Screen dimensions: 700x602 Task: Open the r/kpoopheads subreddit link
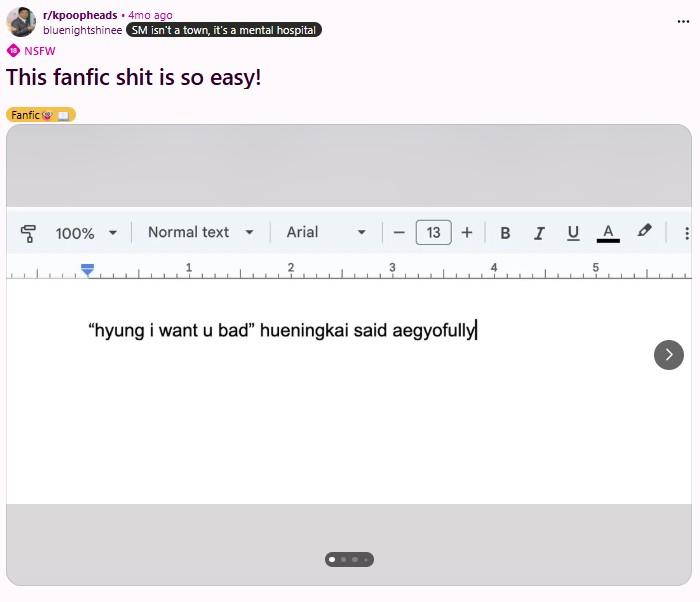(80, 15)
